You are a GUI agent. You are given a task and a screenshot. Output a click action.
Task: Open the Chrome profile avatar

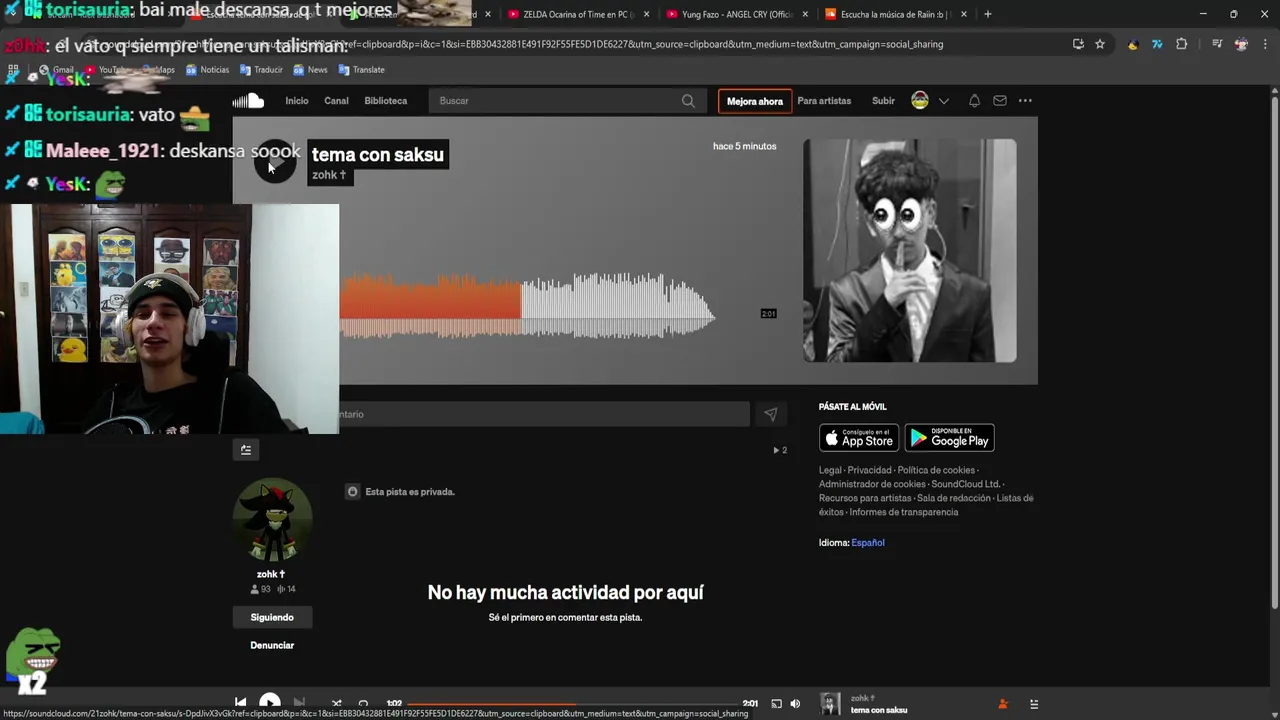click(x=1241, y=44)
